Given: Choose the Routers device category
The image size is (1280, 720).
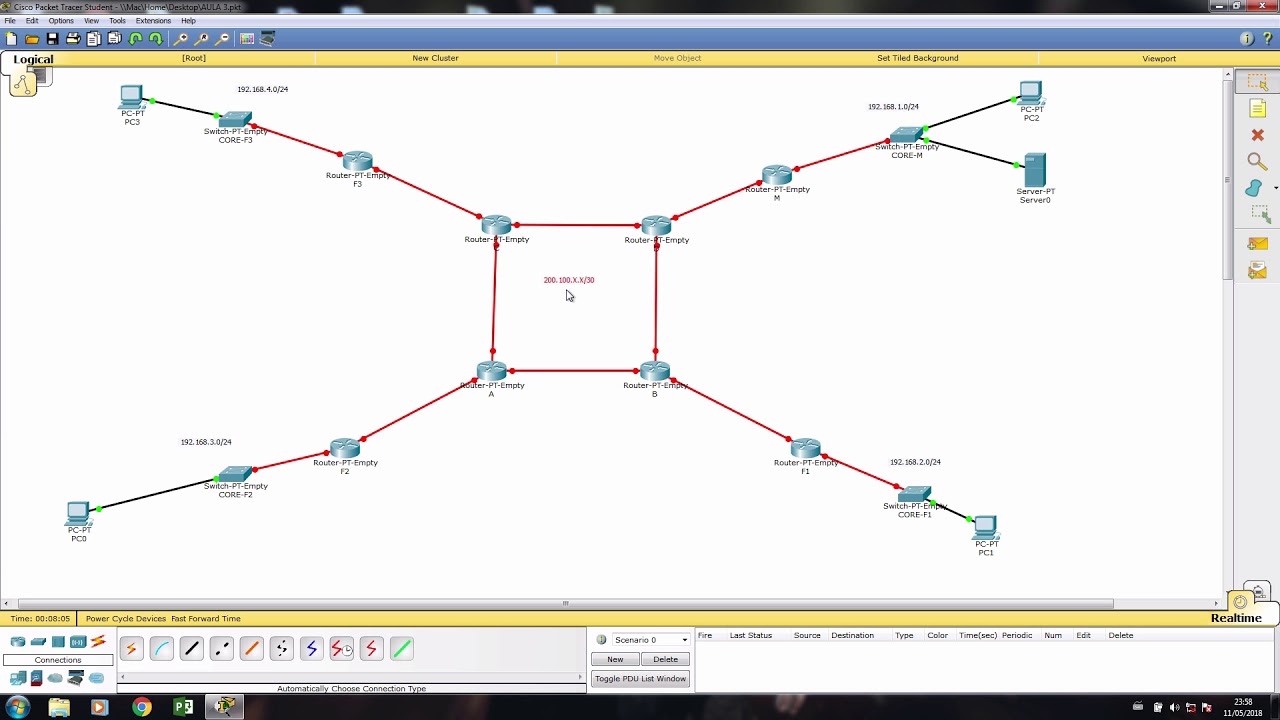Looking at the screenshot, I should [18, 642].
